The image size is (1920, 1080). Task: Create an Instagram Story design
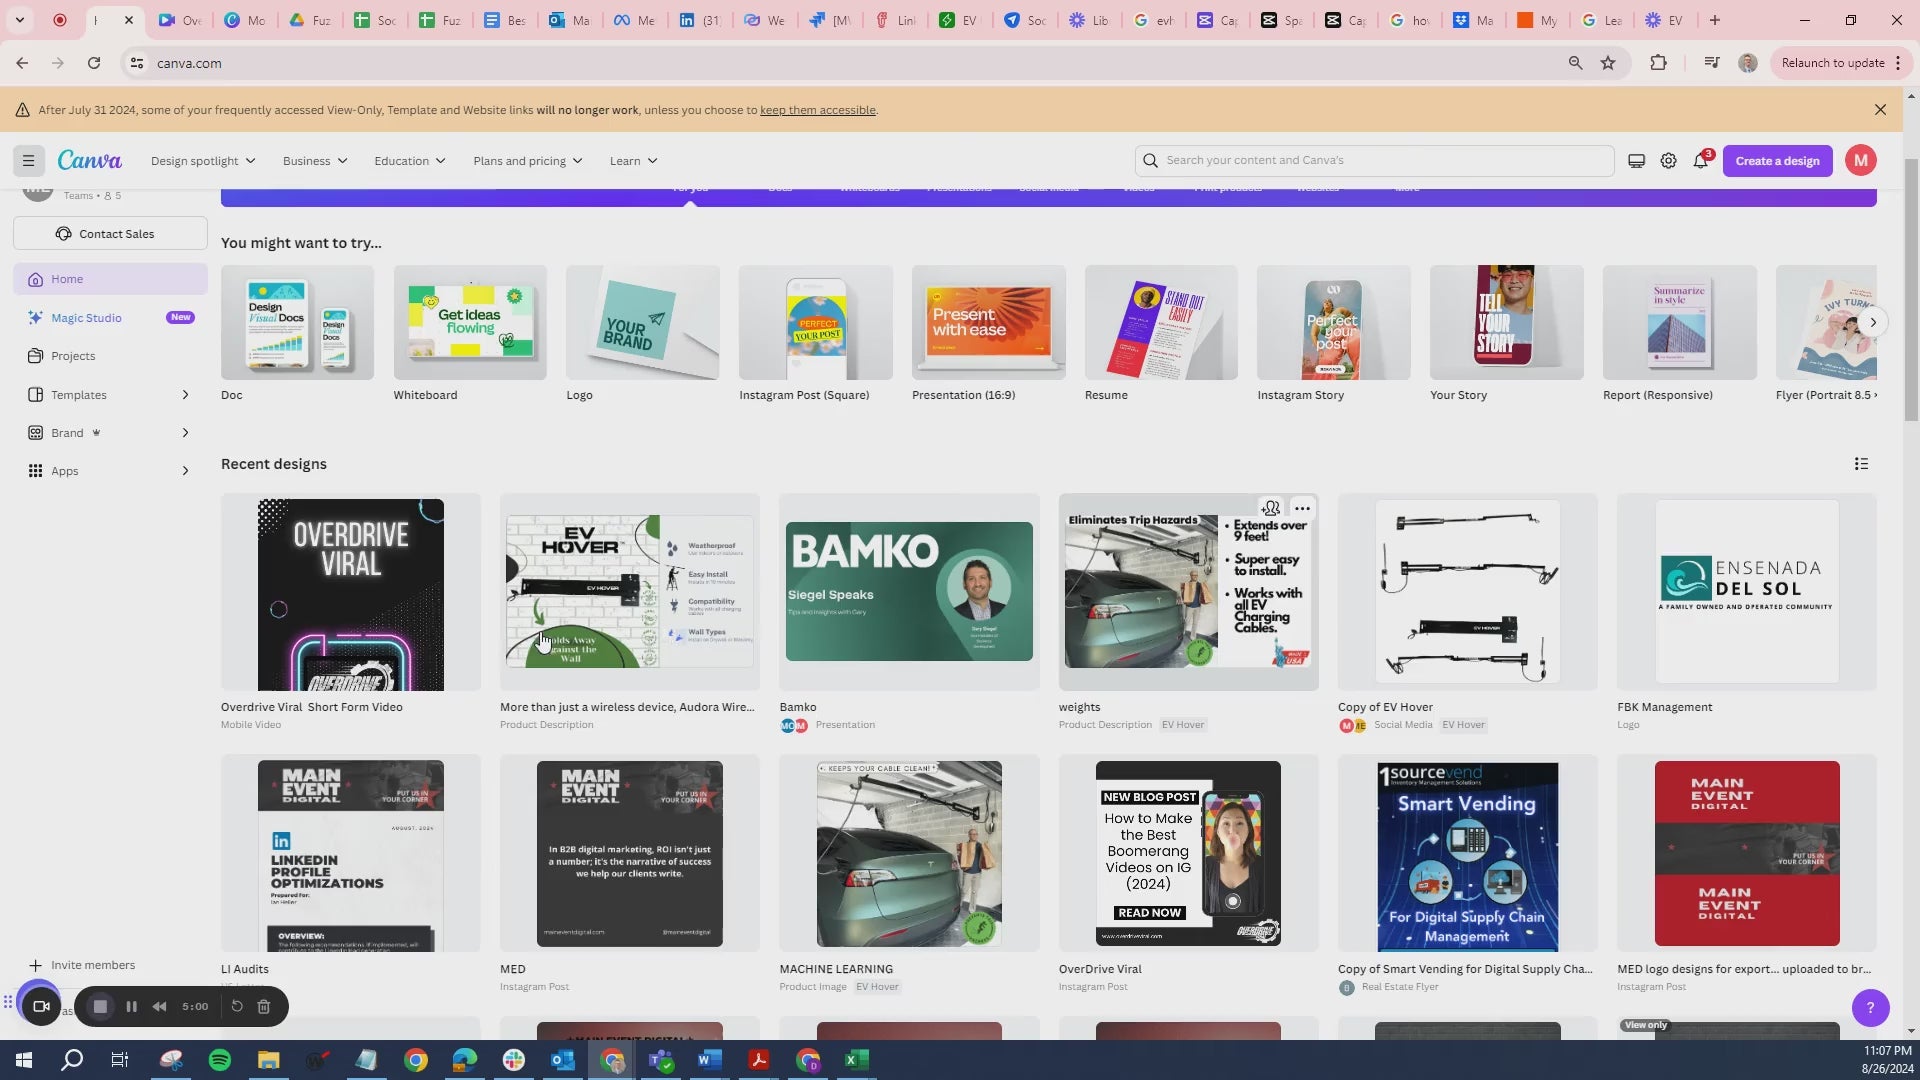[x=1333, y=322]
